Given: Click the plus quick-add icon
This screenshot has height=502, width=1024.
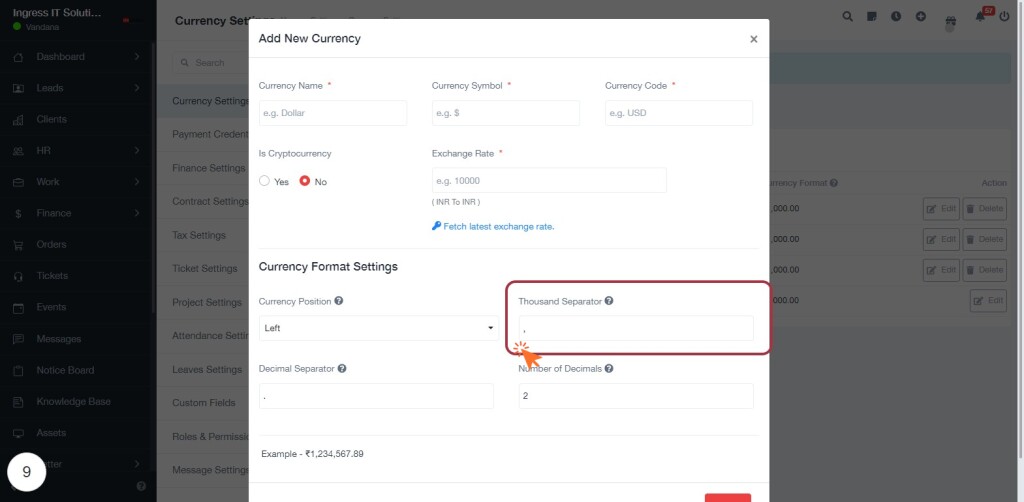Looking at the screenshot, I should click(921, 16).
